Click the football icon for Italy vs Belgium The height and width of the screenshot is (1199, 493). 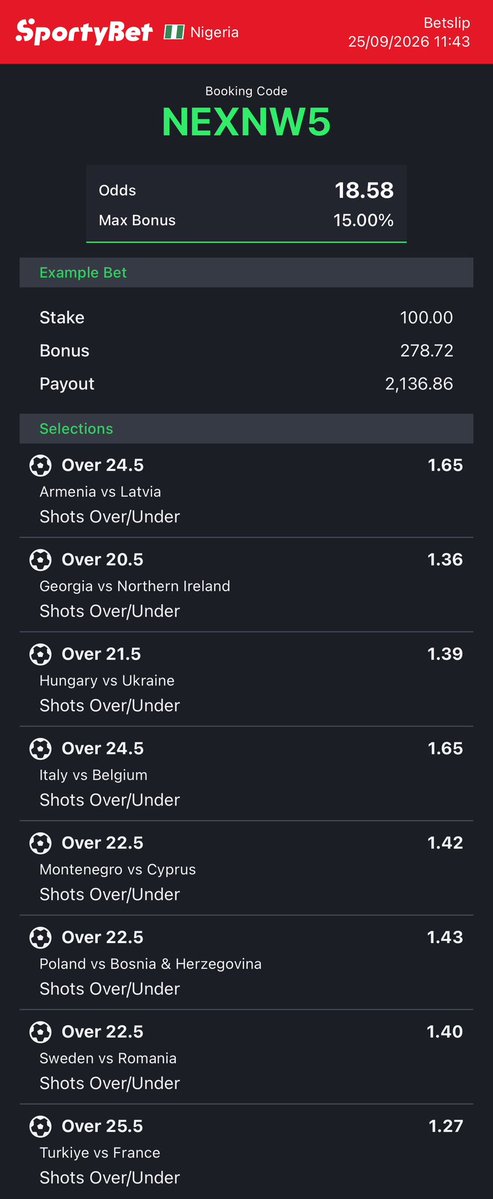[x=41, y=748]
